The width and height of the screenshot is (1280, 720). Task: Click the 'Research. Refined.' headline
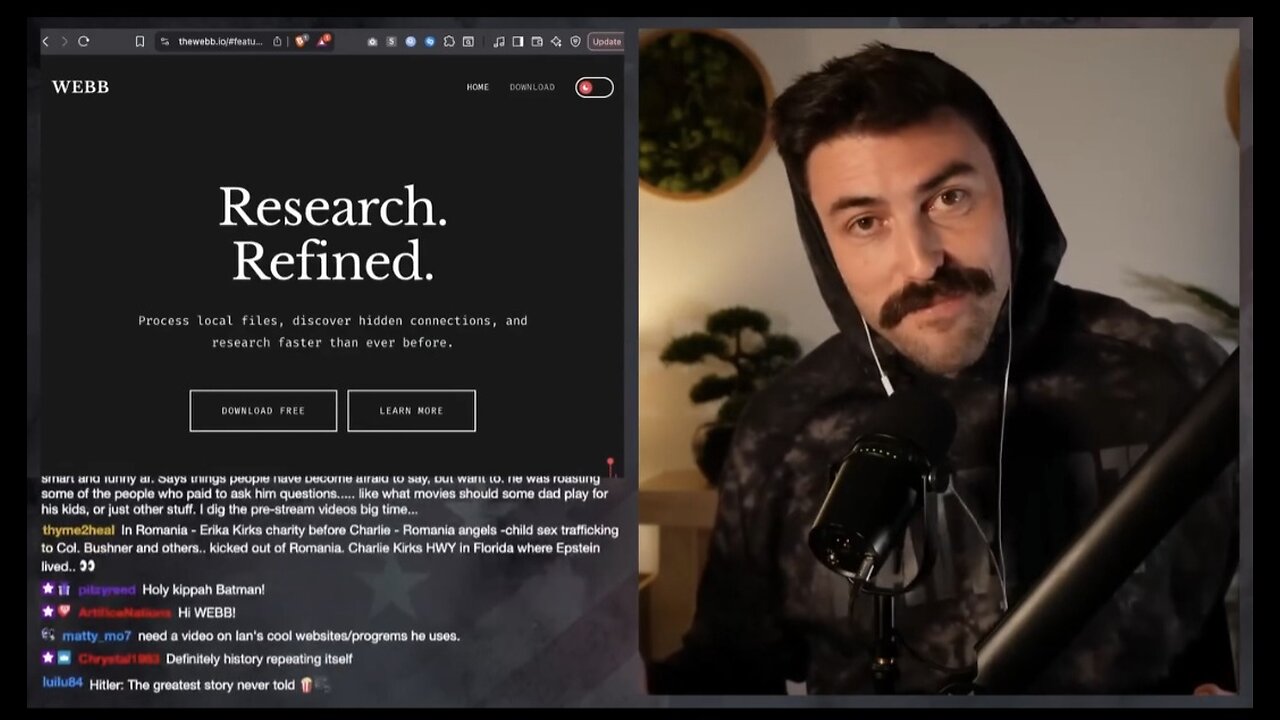coord(333,233)
